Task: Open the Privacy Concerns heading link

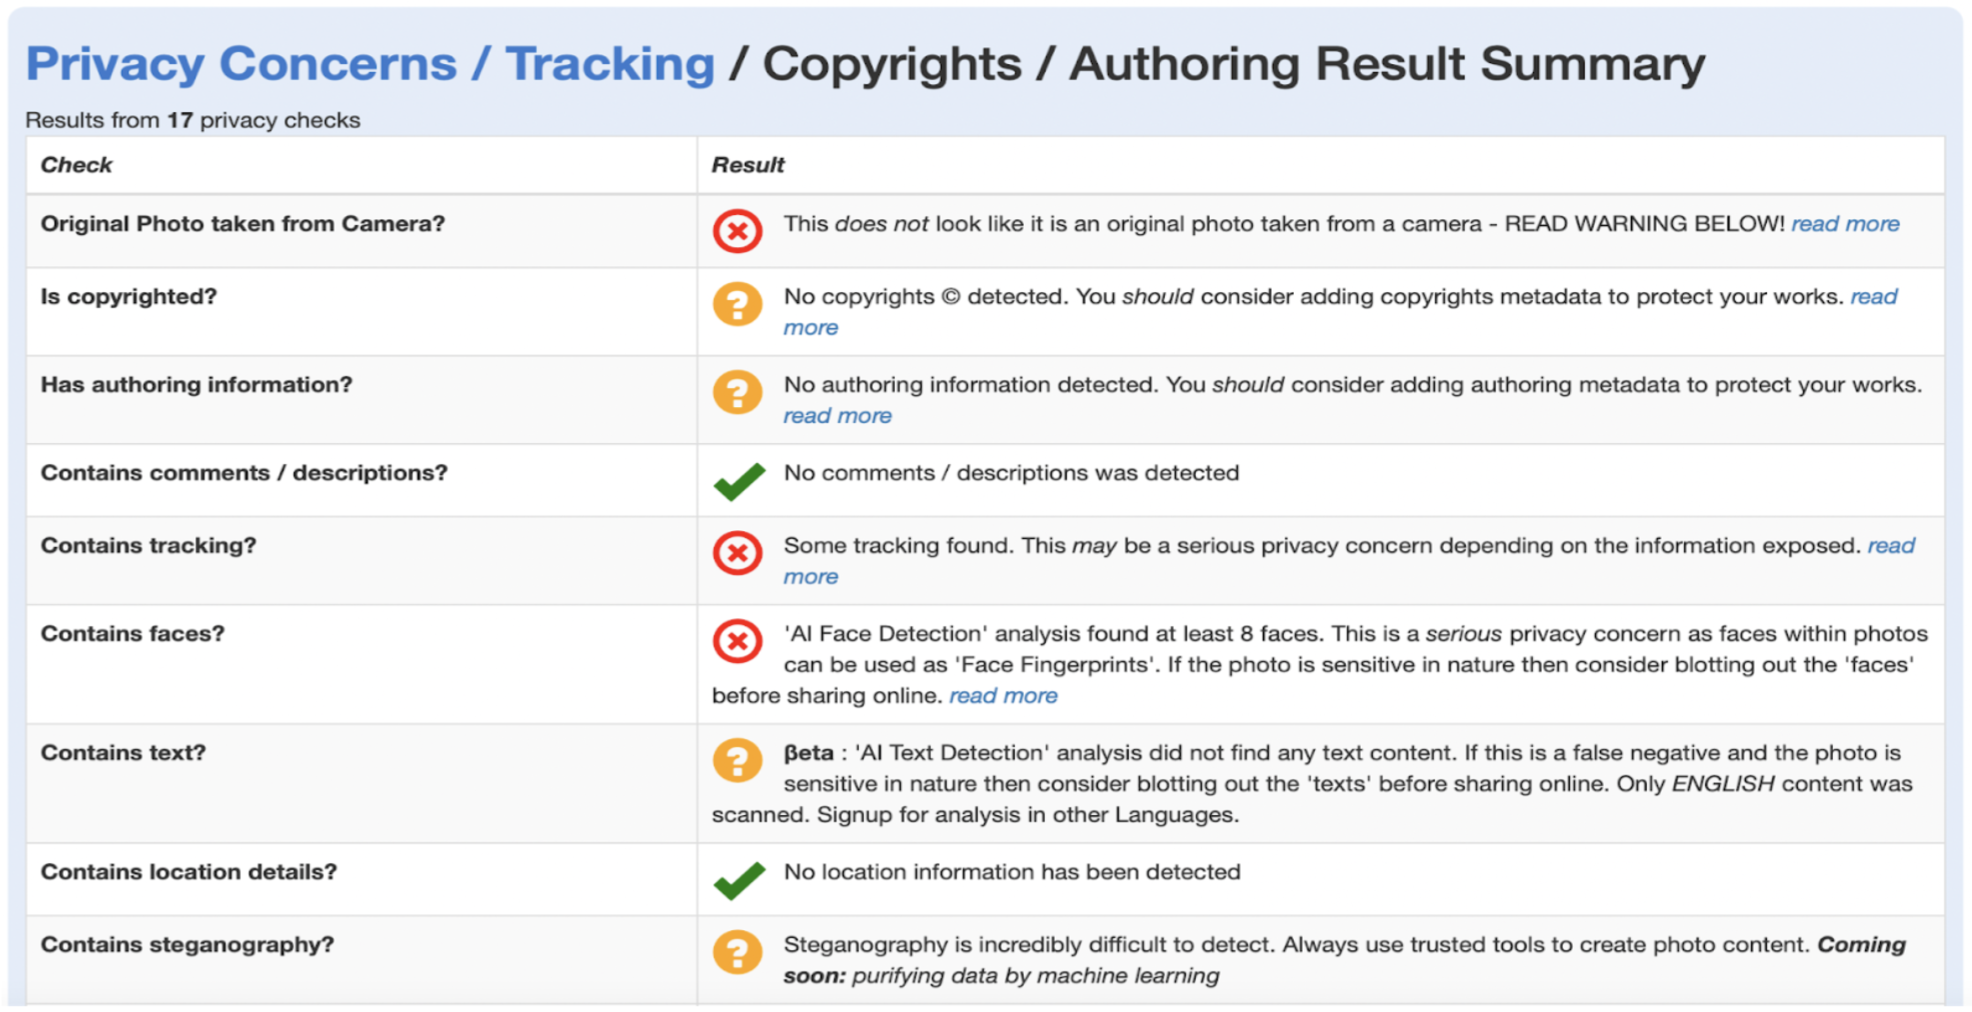Action: [x=241, y=64]
